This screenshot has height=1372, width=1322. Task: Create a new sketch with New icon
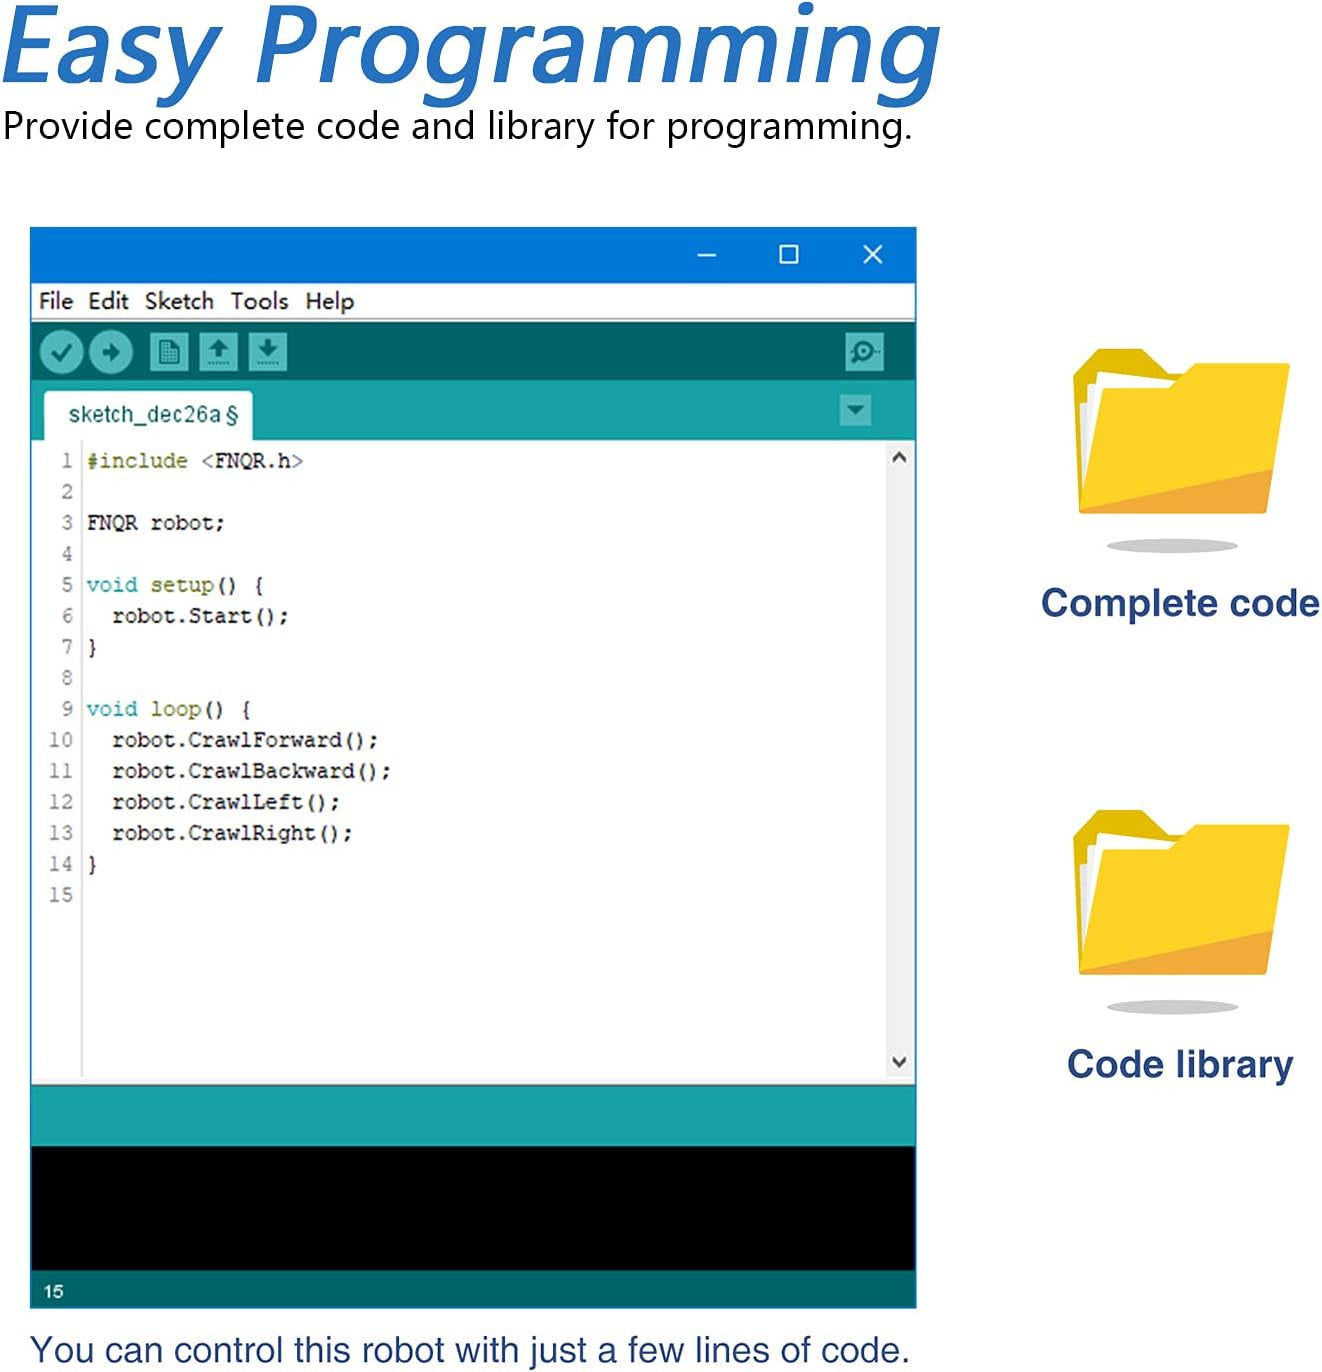click(169, 352)
